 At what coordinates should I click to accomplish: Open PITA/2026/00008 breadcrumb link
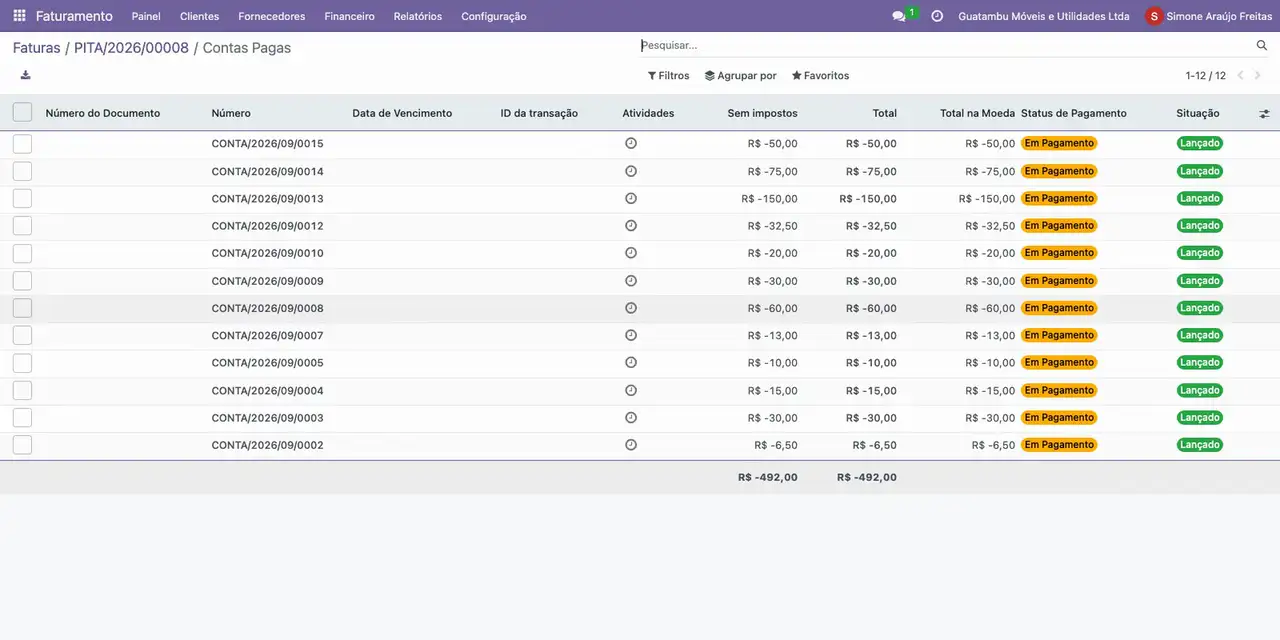[131, 47]
